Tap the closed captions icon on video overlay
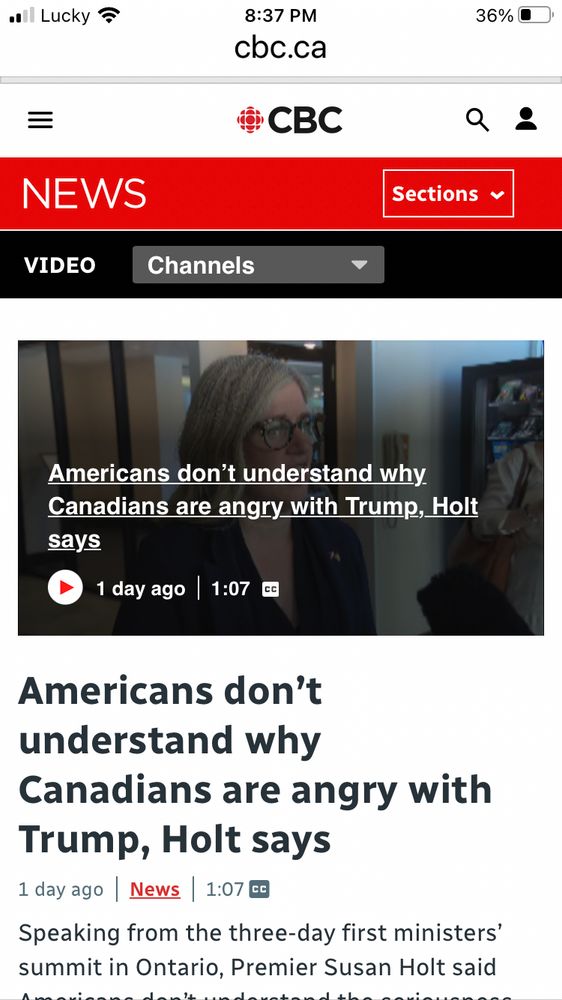 tap(270, 589)
